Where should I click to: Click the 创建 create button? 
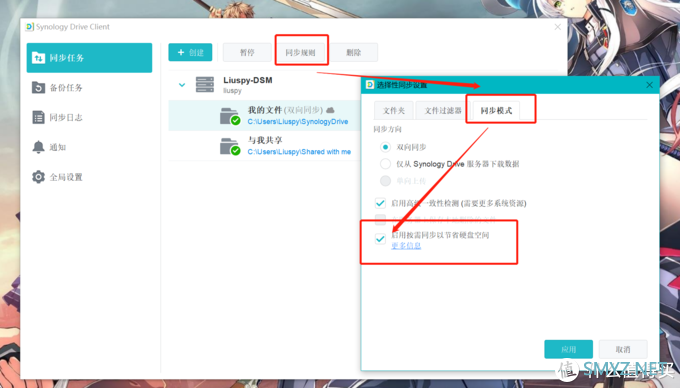coord(190,52)
